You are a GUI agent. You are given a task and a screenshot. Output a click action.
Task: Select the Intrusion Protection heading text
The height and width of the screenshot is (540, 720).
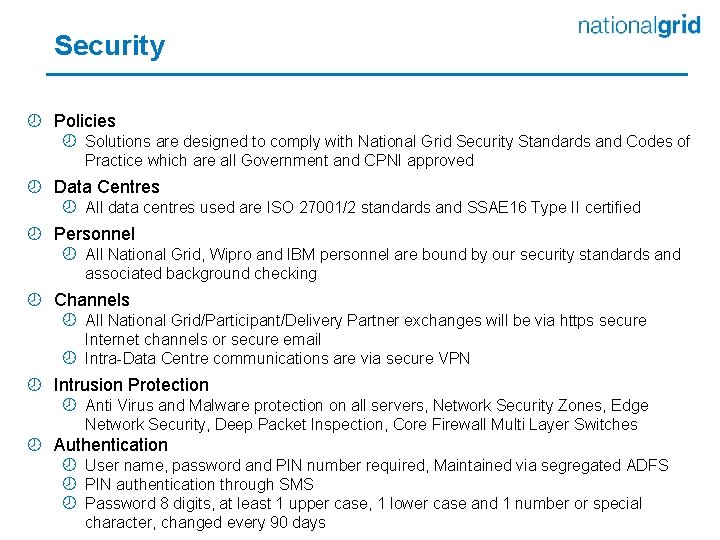(131, 385)
